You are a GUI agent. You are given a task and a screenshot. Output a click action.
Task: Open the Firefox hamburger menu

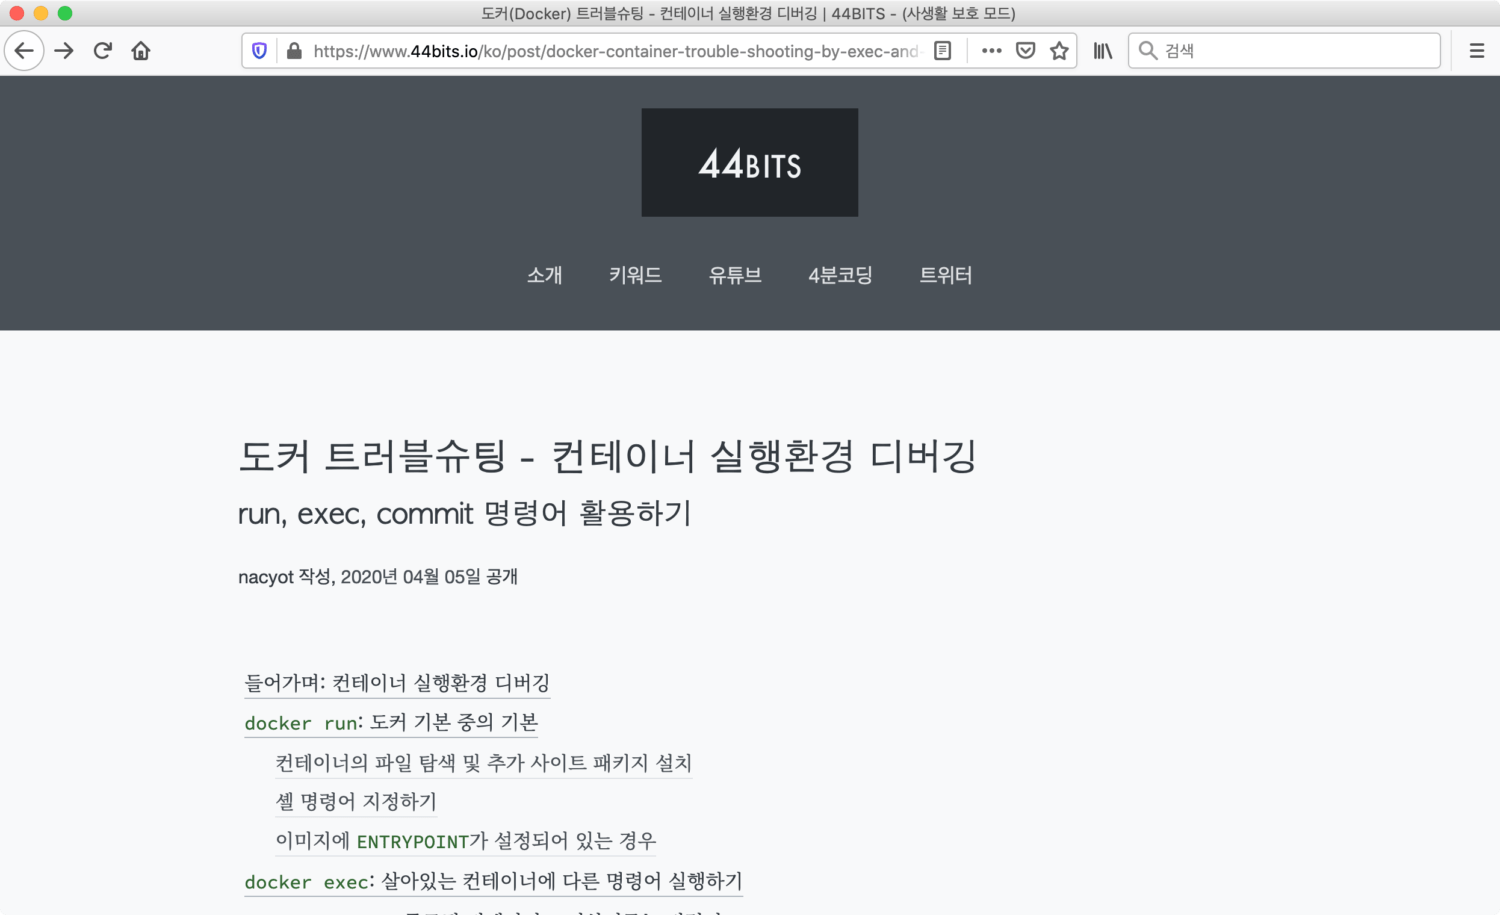pyautogui.click(x=1477, y=51)
